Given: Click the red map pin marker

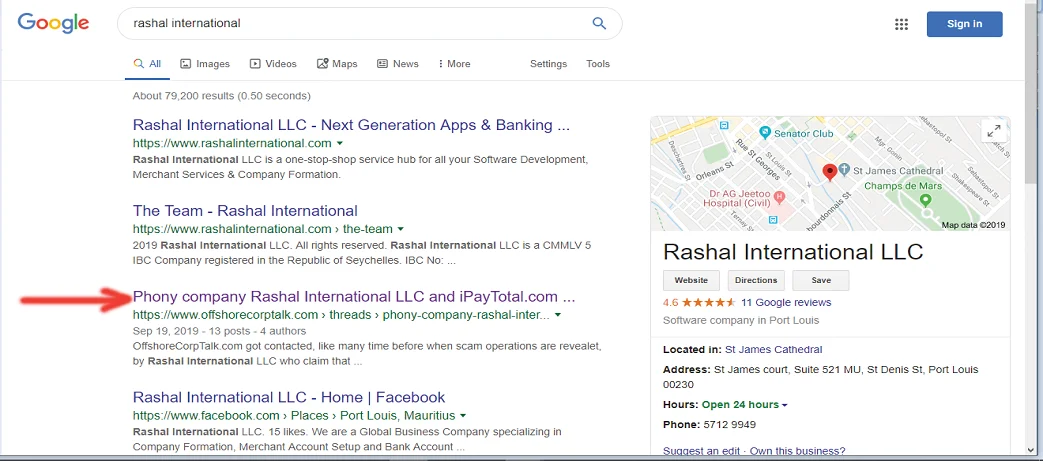Looking at the screenshot, I should coord(830,172).
